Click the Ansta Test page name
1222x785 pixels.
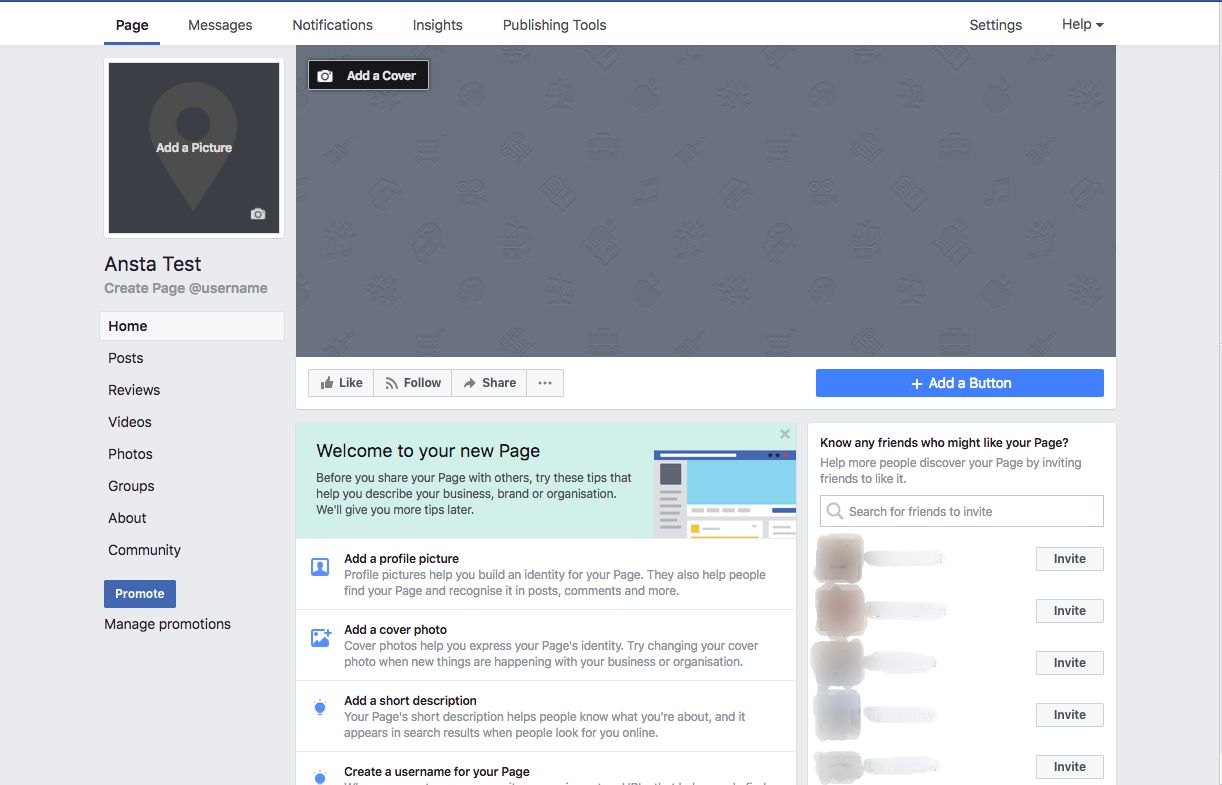tap(153, 264)
